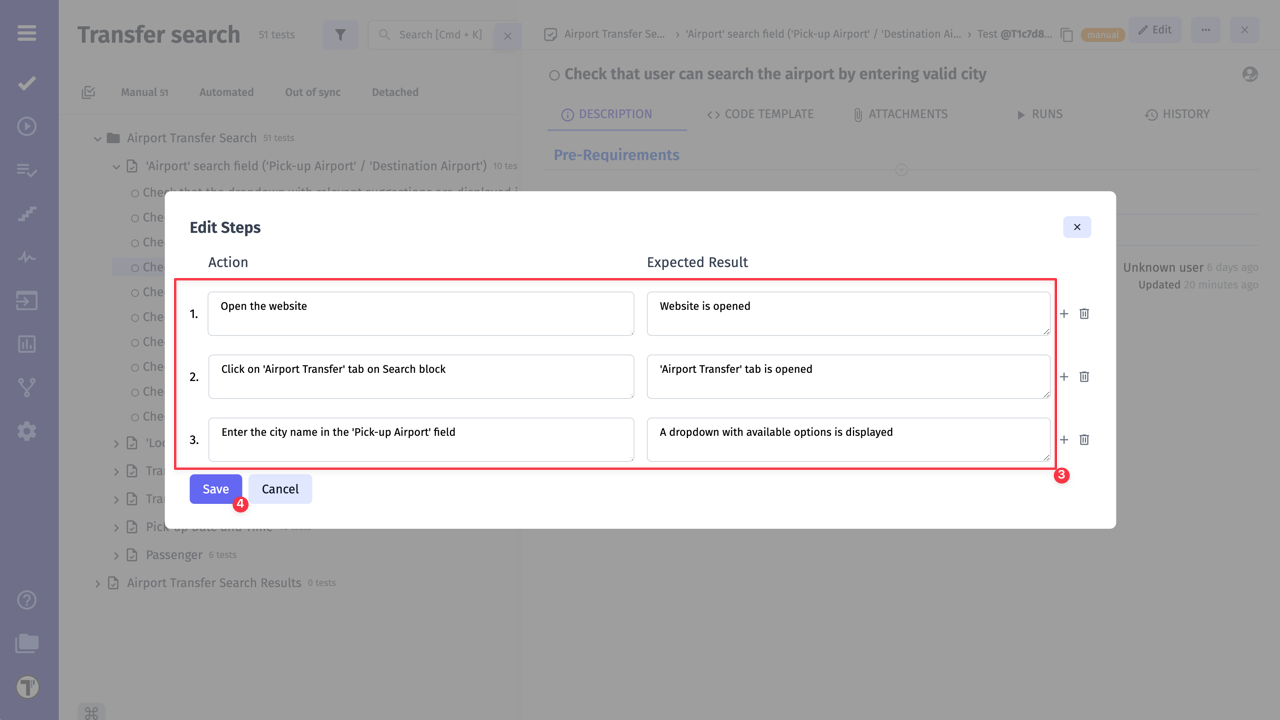Image resolution: width=1280 pixels, height=720 pixels.
Task: Delete step 2 using the trash icon
Action: 1084,377
